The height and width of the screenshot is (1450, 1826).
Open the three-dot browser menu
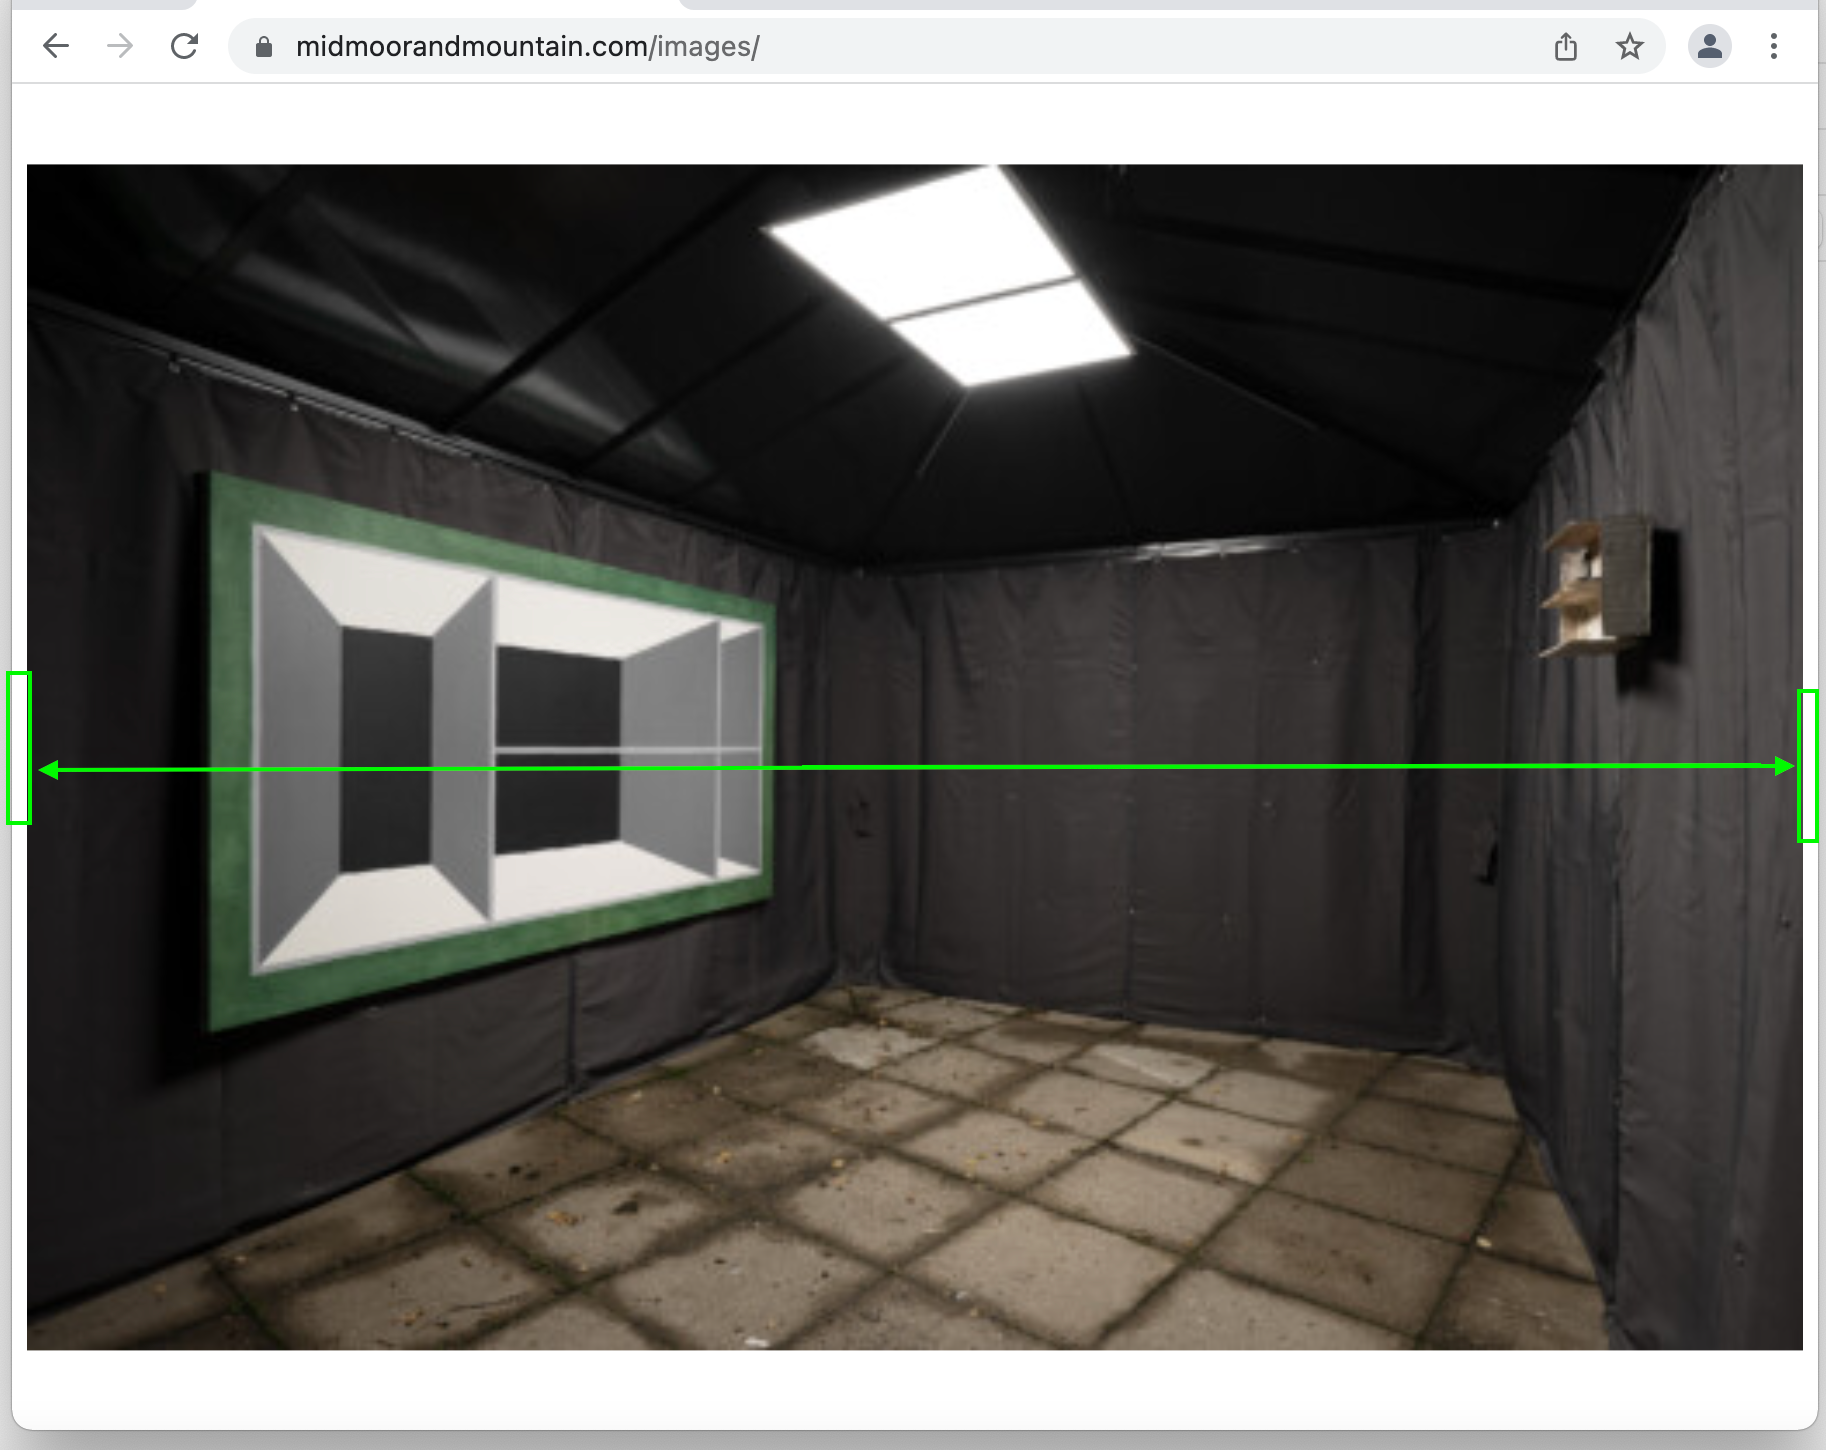coord(1773,46)
